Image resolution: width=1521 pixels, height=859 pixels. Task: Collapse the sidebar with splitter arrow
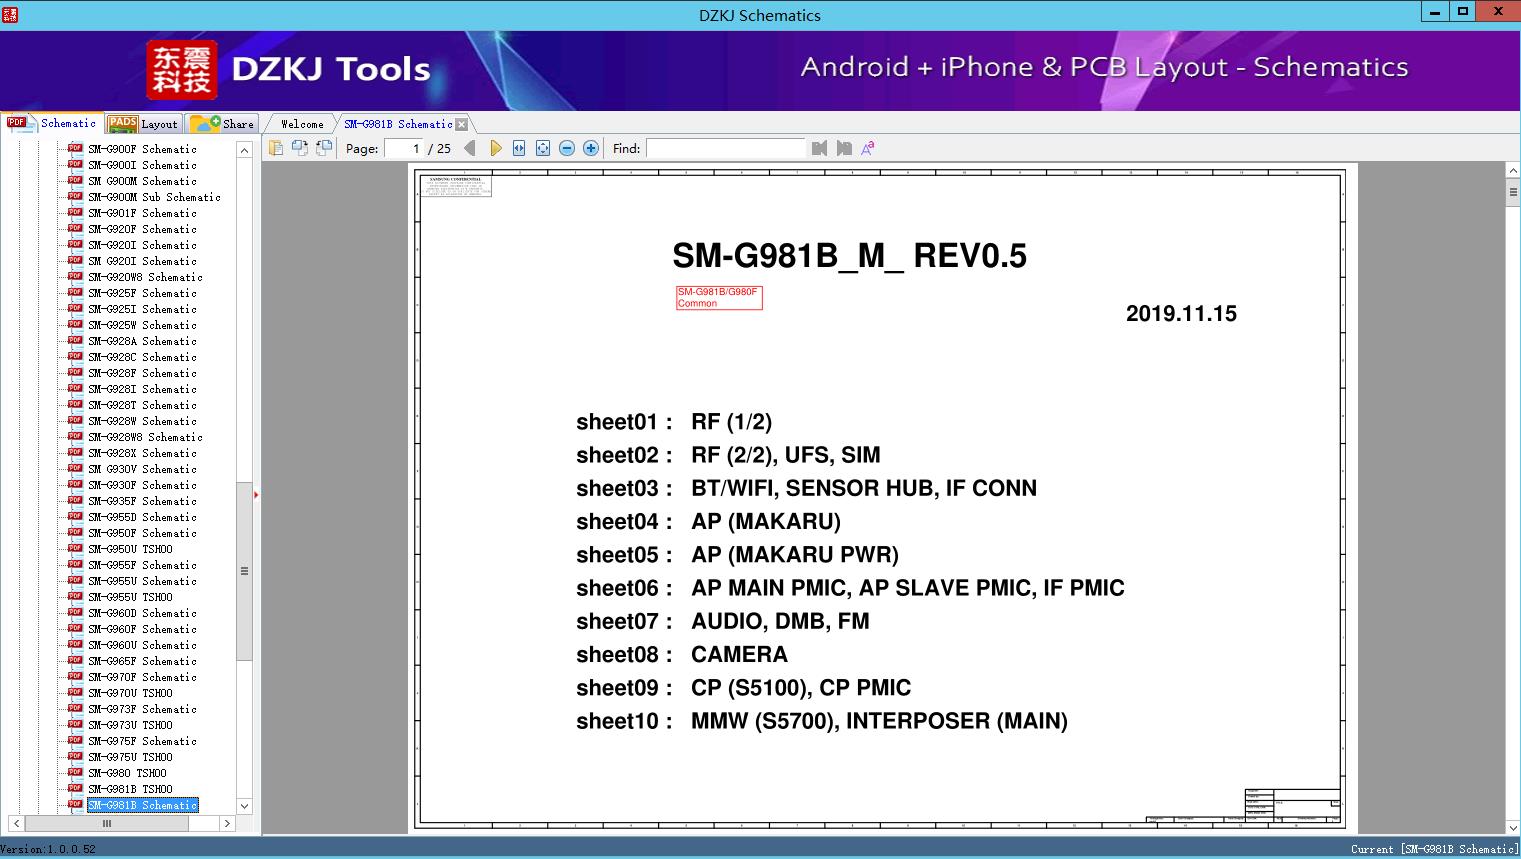point(256,494)
